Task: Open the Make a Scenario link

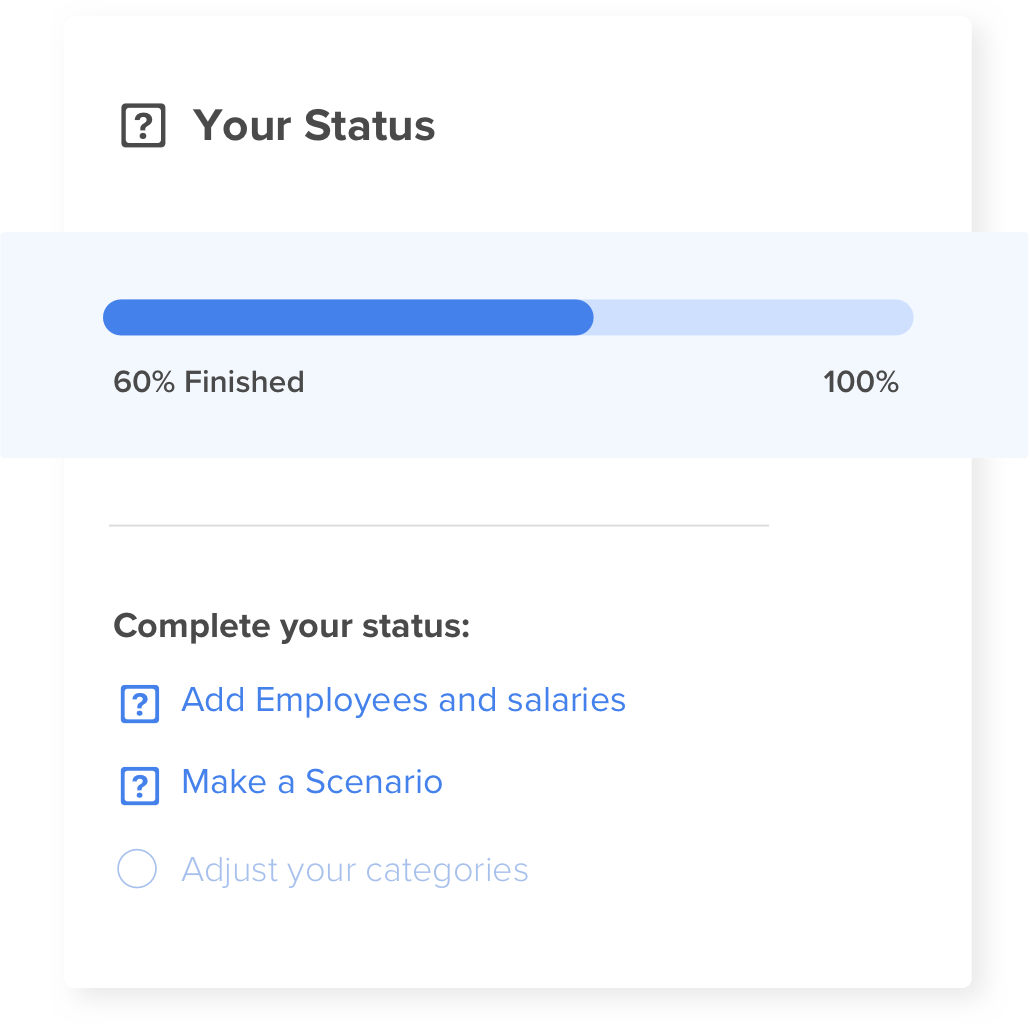Action: point(312,782)
